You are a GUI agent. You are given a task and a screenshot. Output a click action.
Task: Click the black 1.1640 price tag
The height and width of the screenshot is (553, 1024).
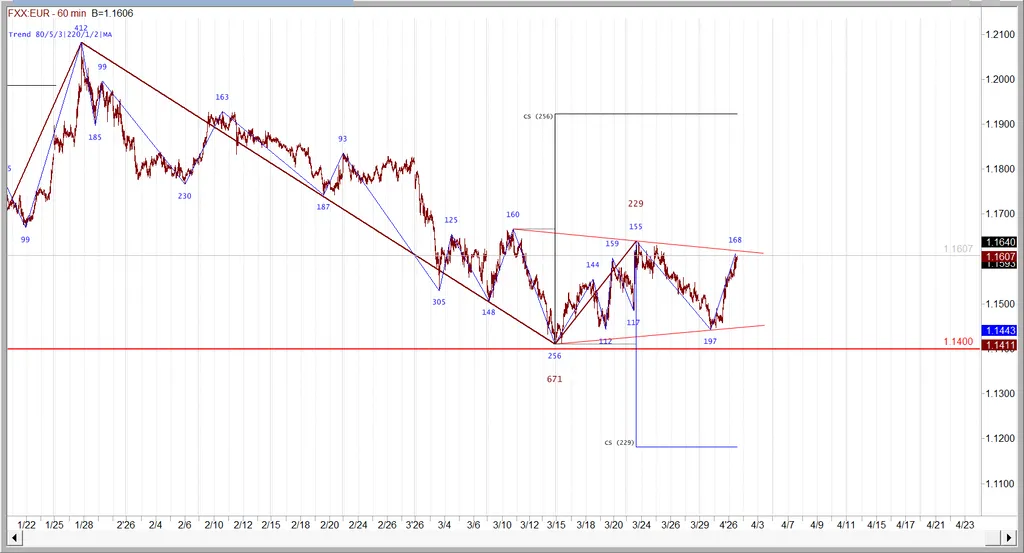coord(1000,242)
